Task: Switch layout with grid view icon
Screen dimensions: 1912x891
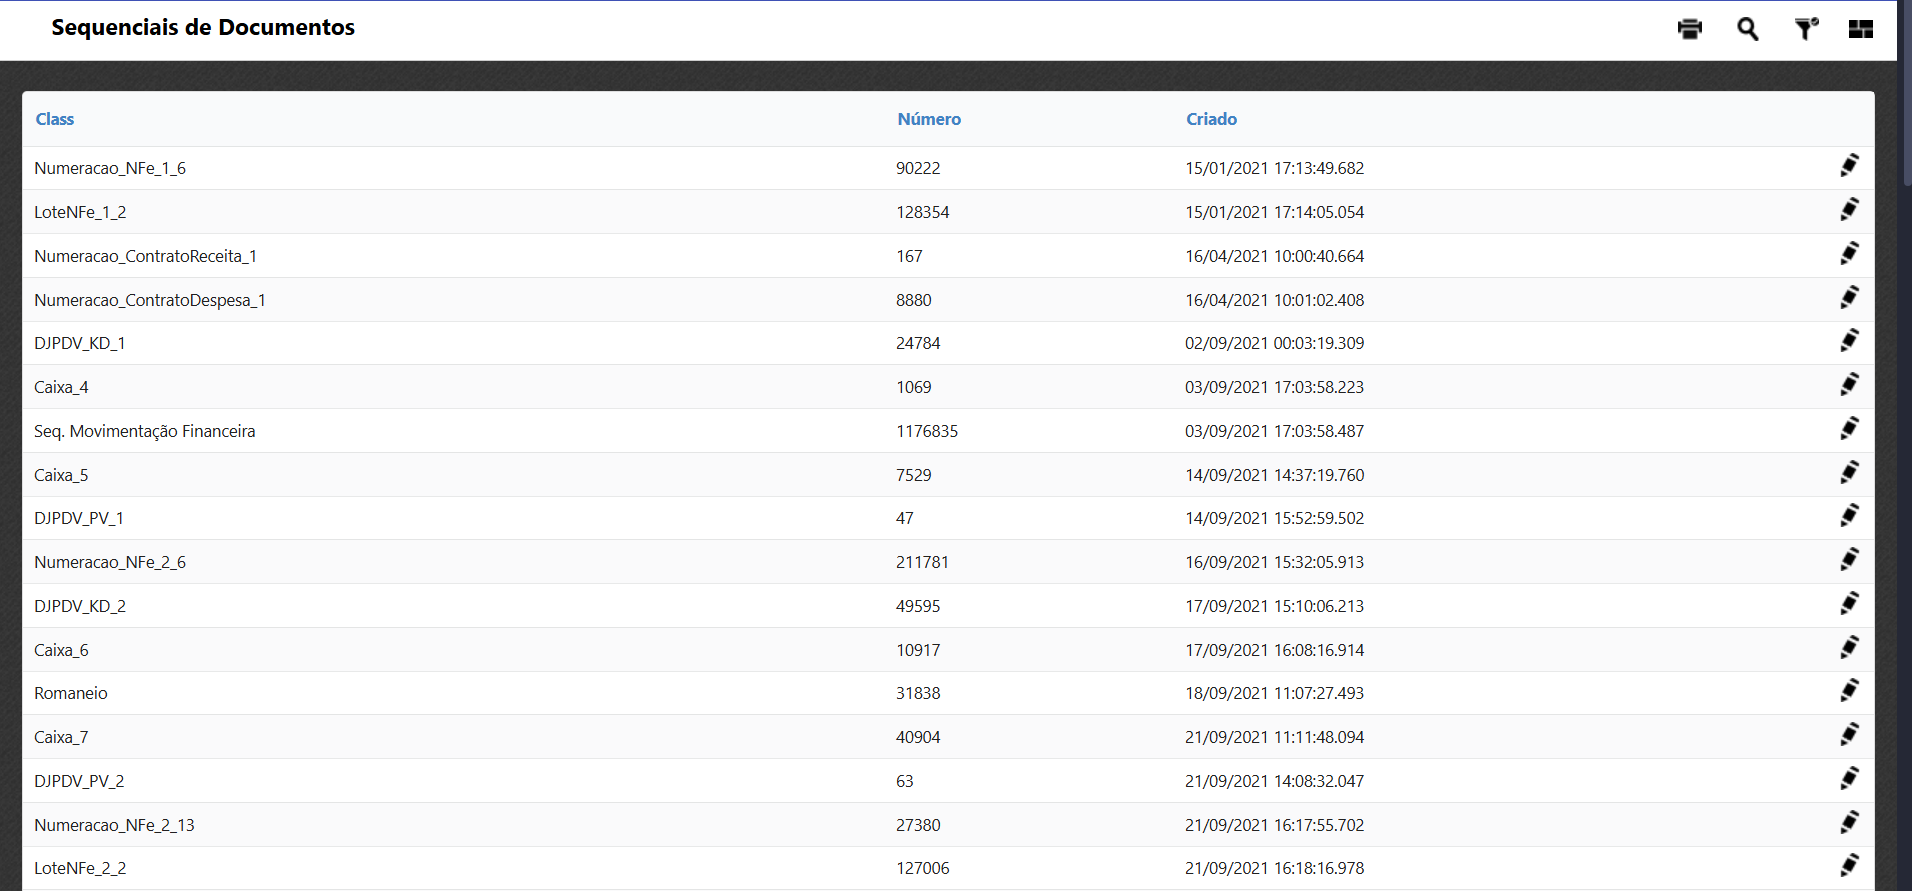Action: click(1860, 29)
